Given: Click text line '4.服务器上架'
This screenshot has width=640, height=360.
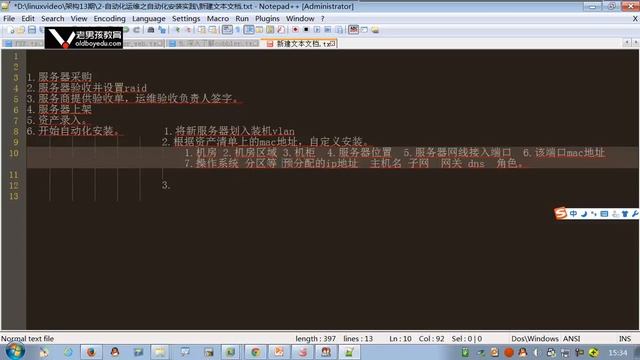Looking at the screenshot, I should [59, 109].
